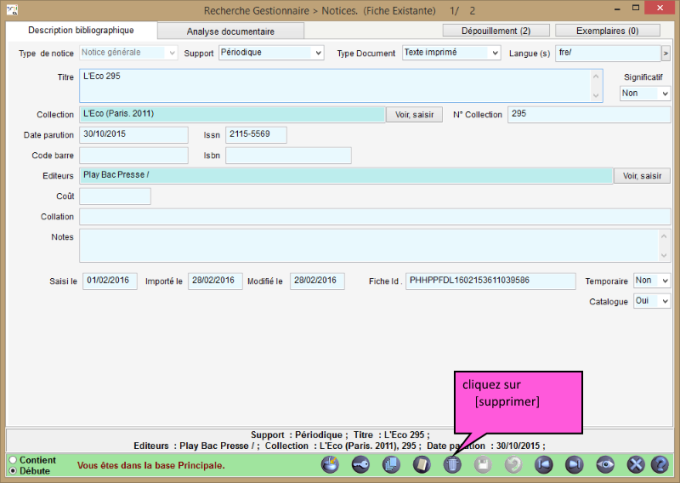680x483 pixels.
Task: Go to the next record
Action: click(x=574, y=465)
